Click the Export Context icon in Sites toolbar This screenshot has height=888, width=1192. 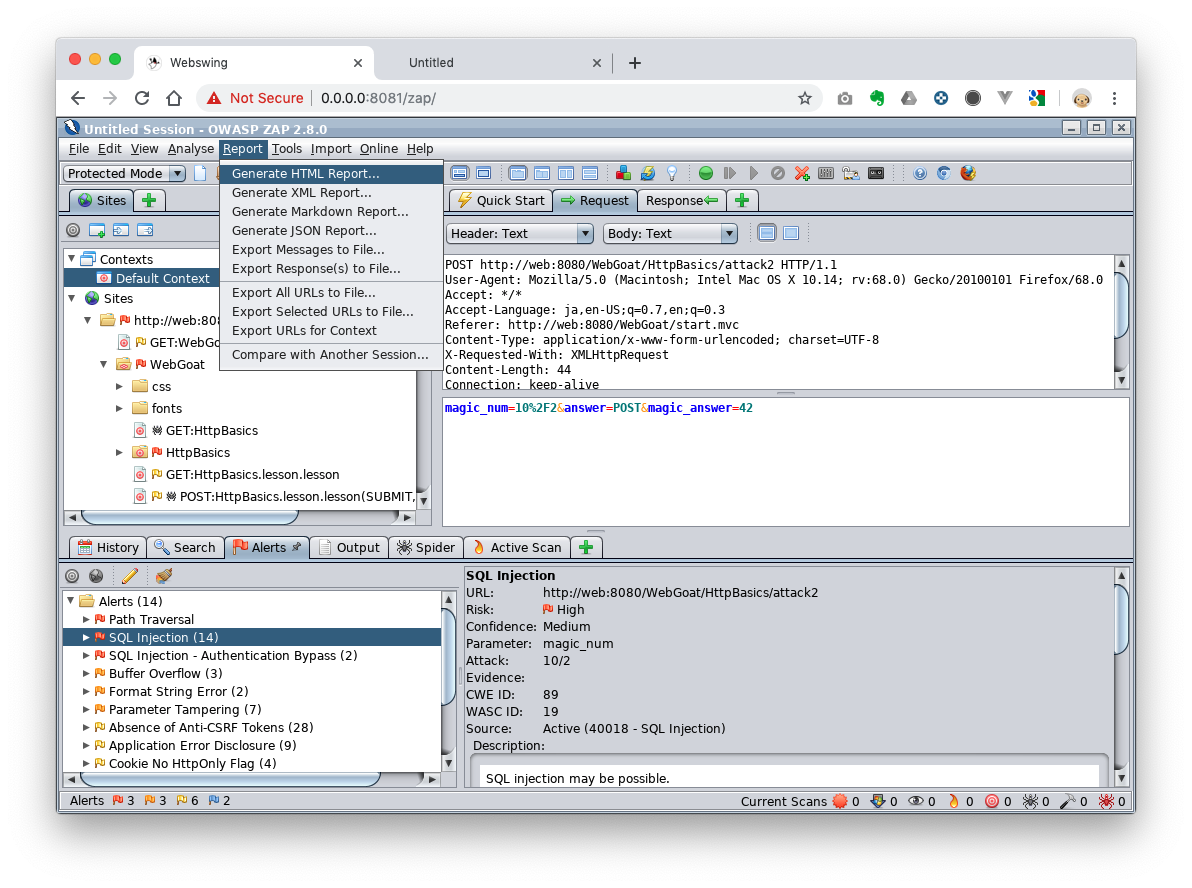145,230
